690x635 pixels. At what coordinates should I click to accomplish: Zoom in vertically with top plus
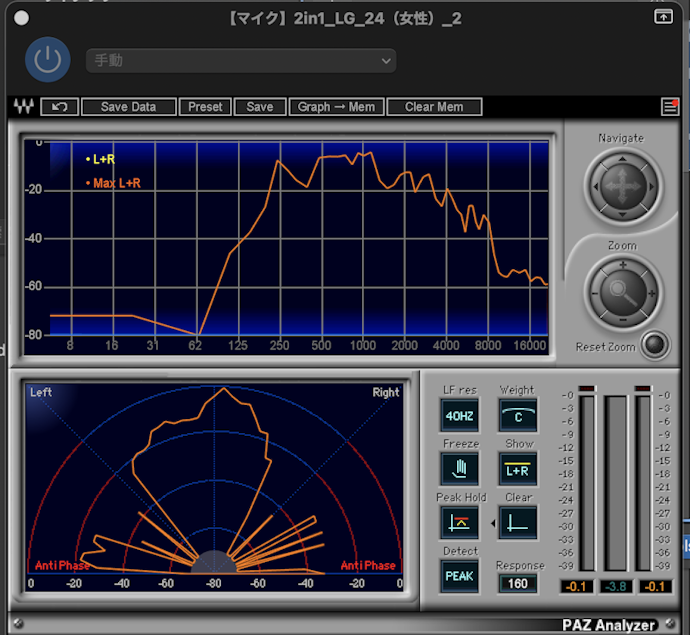(623, 265)
